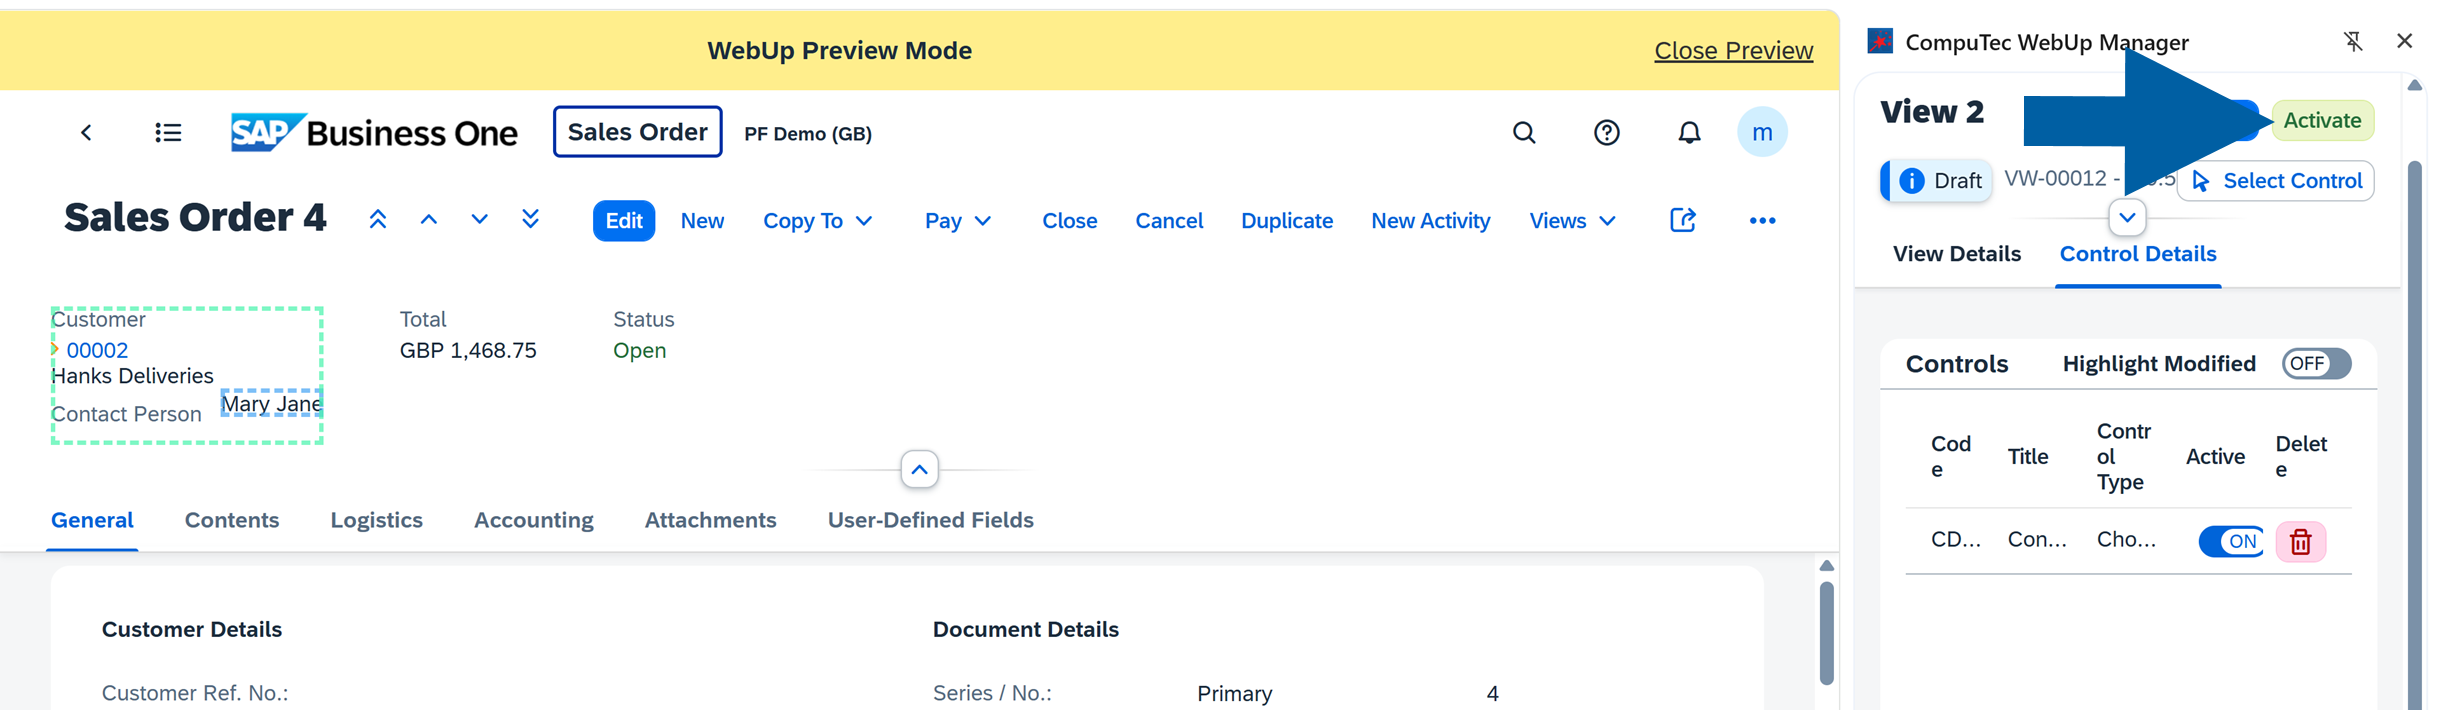This screenshot has height=710, width=2441.
Task: Click the 'Hanks Deliveries' customer name
Action: 132,376
